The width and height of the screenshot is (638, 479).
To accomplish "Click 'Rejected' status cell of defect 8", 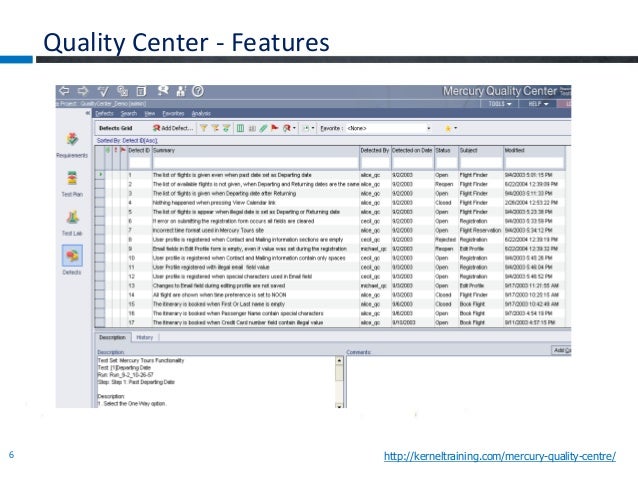I will point(446,240).
